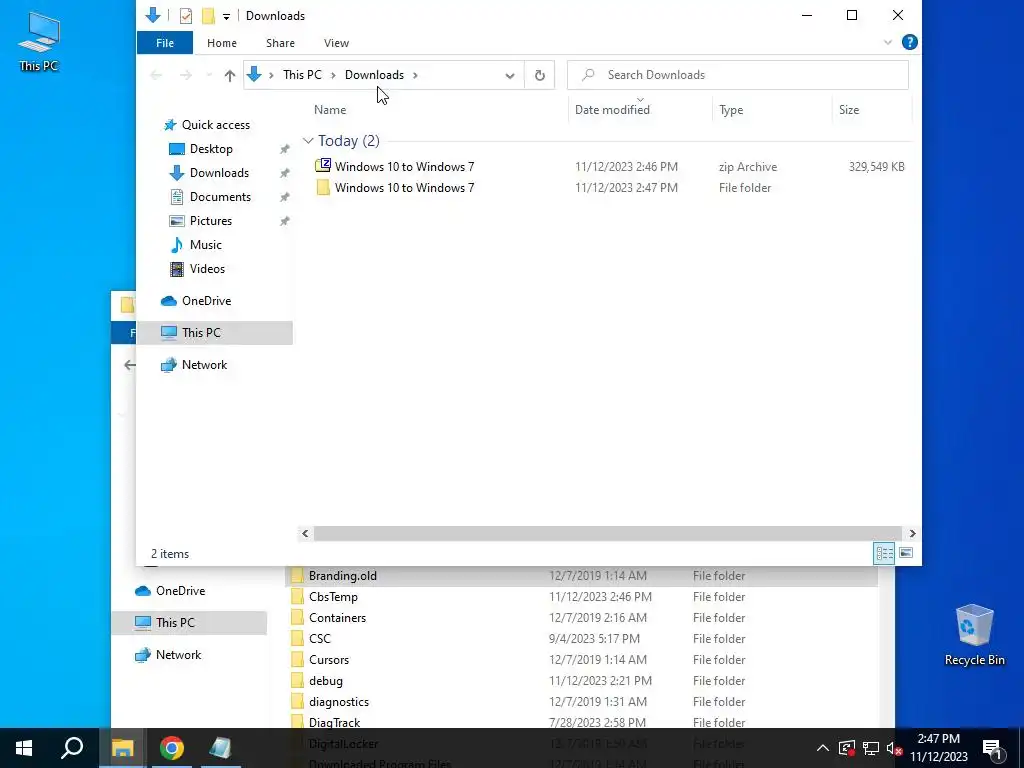This screenshot has width=1024, height=768.
Task: Click Back arrow in the background window
Action: click(x=129, y=365)
